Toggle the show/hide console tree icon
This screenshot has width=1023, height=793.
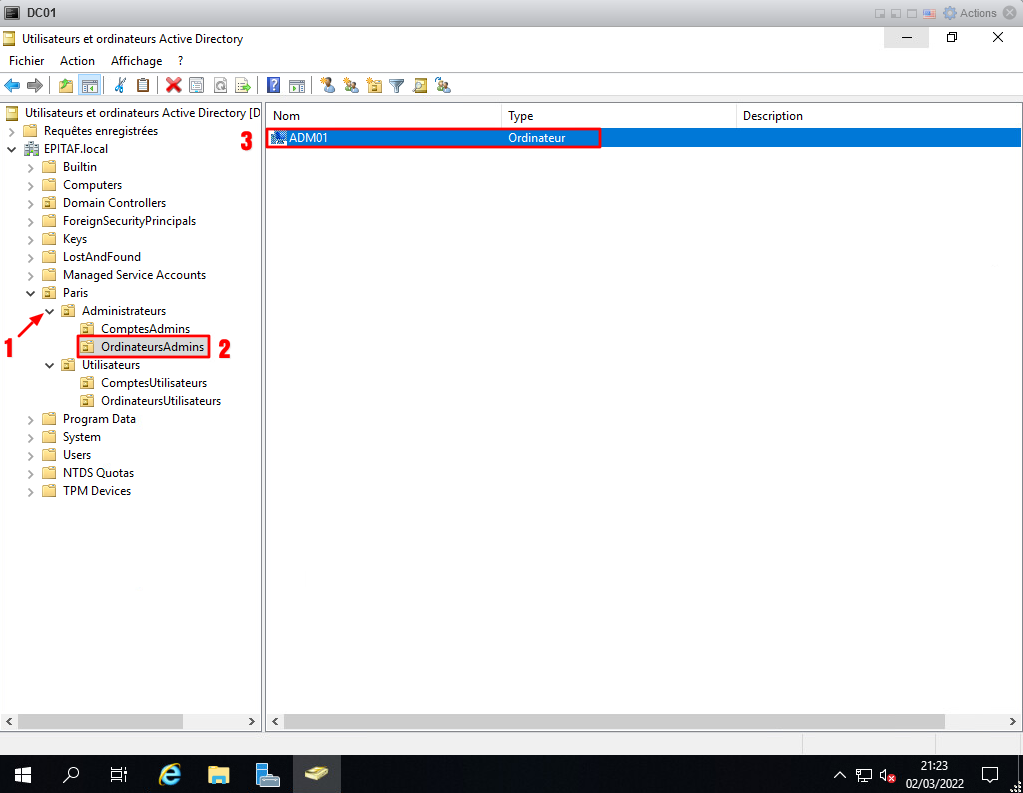(89, 86)
